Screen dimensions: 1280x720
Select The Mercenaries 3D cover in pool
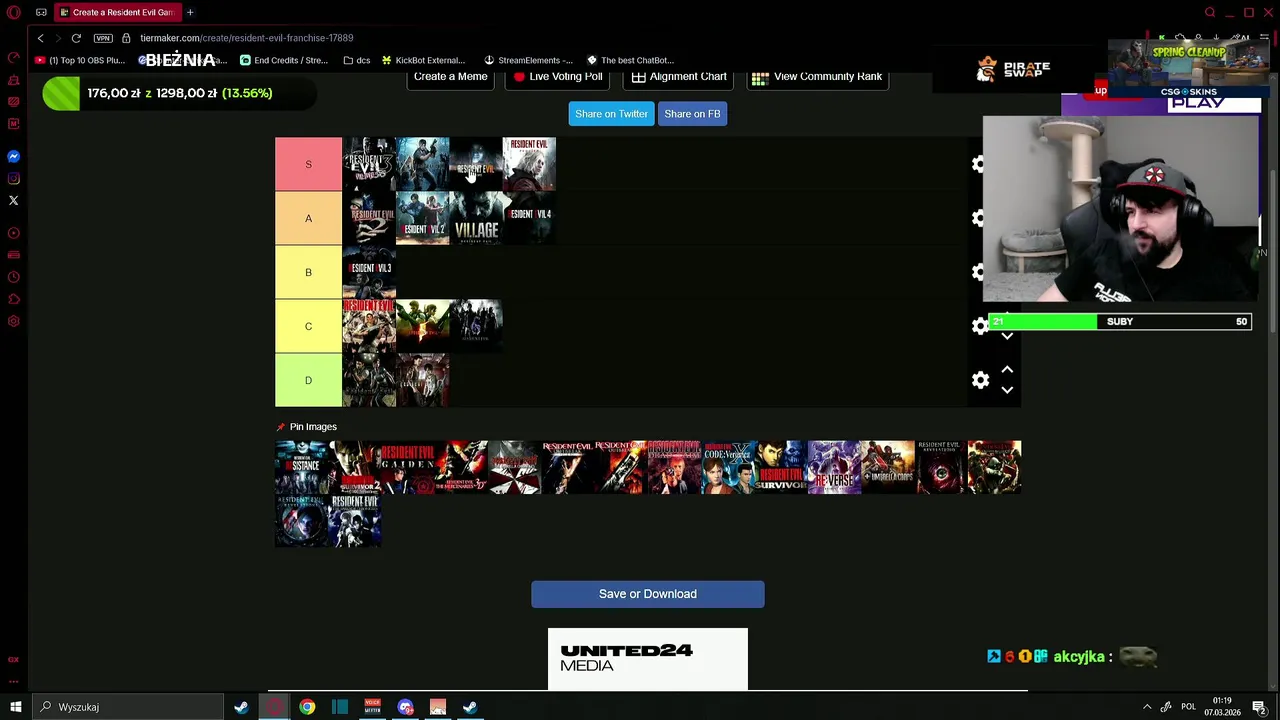click(x=461, y=467)
